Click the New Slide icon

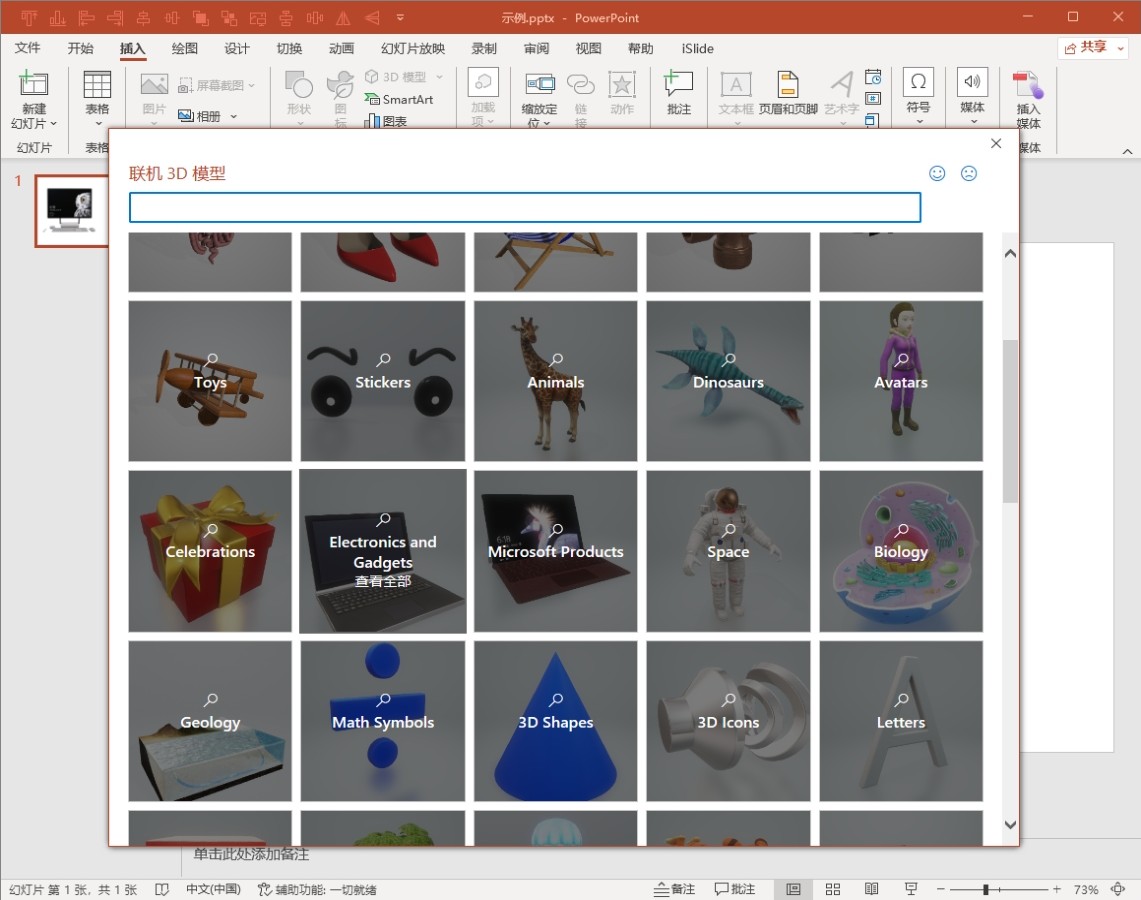[x=34, y=86]
